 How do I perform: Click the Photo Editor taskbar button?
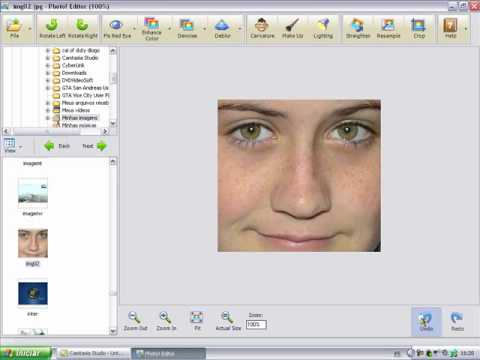169,353
